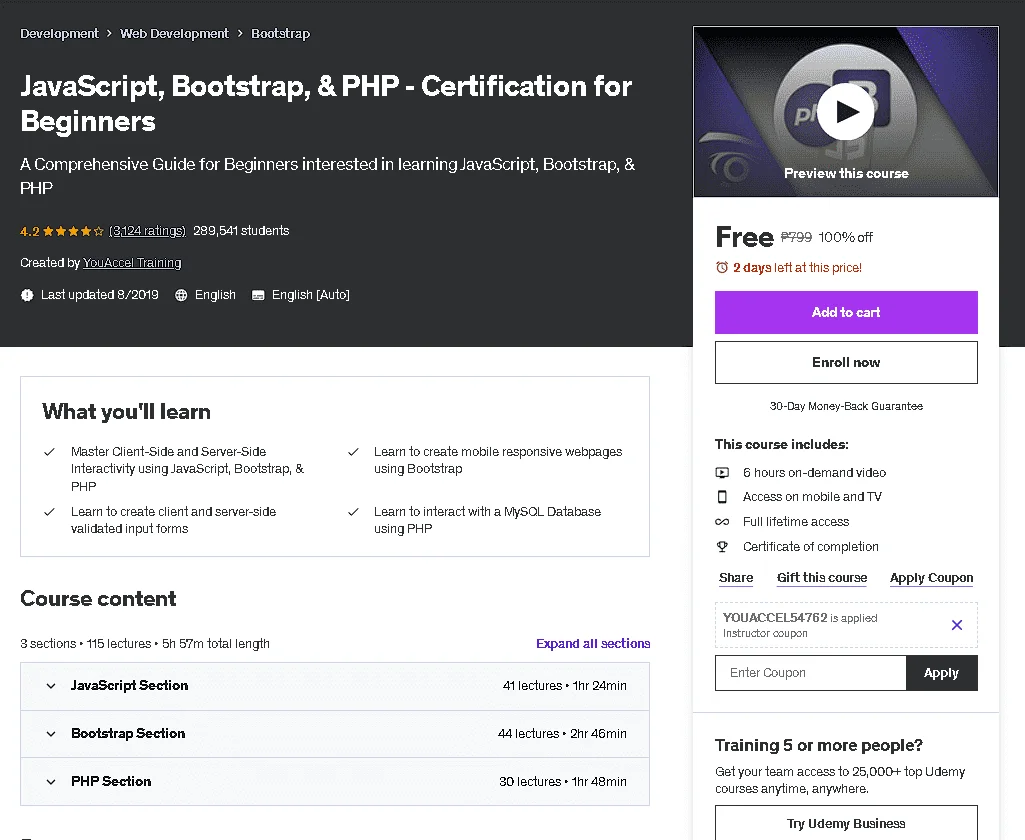
Task: Click Try Udemy Business button
Action: click(x=846, y=823)
